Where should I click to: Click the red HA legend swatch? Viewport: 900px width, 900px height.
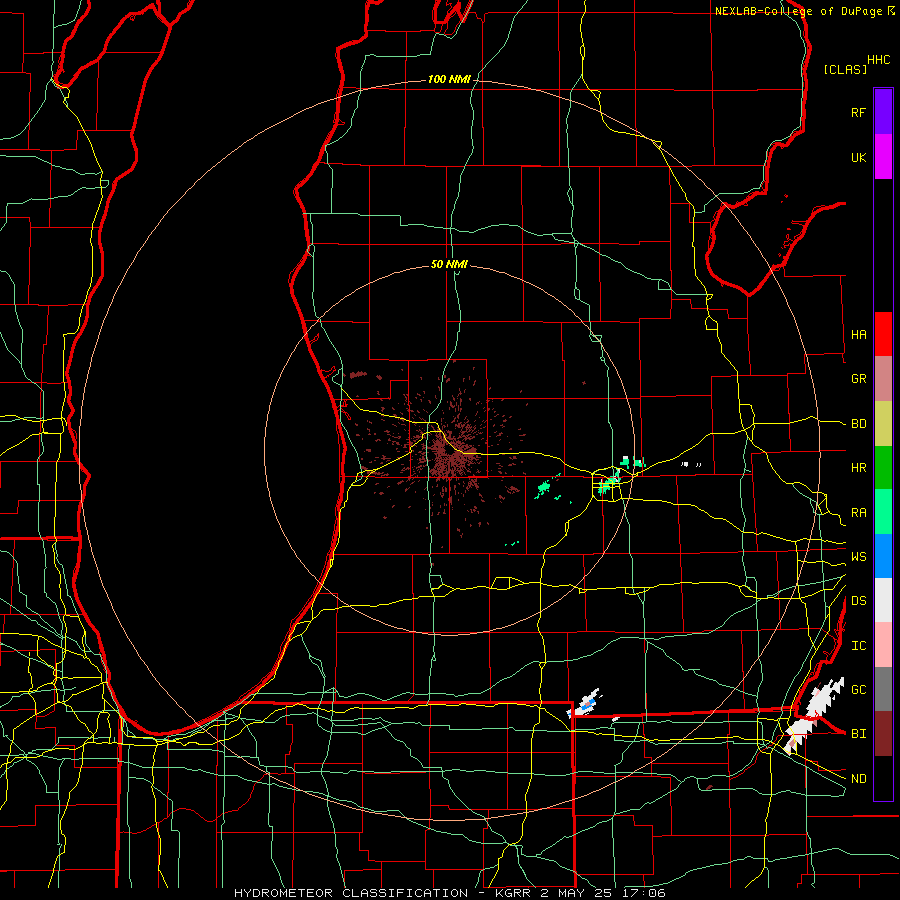click(883, 334)
